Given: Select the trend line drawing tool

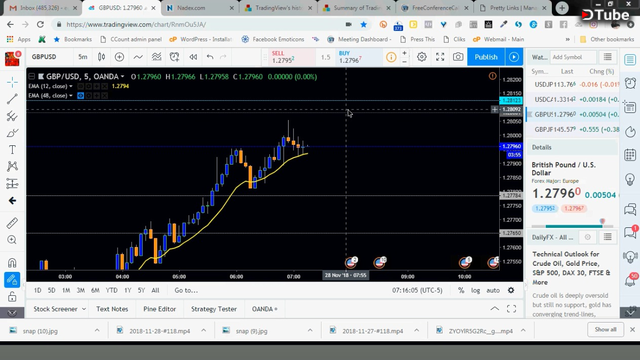Looking at the screenshot, I should [12, 99].
